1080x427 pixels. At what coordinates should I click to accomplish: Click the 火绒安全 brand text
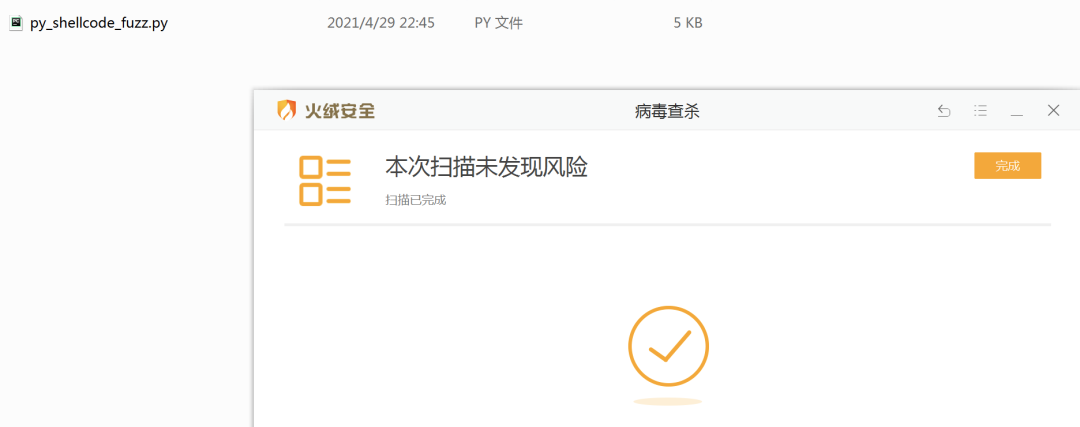pyautogui.click(x=340, y=111)
